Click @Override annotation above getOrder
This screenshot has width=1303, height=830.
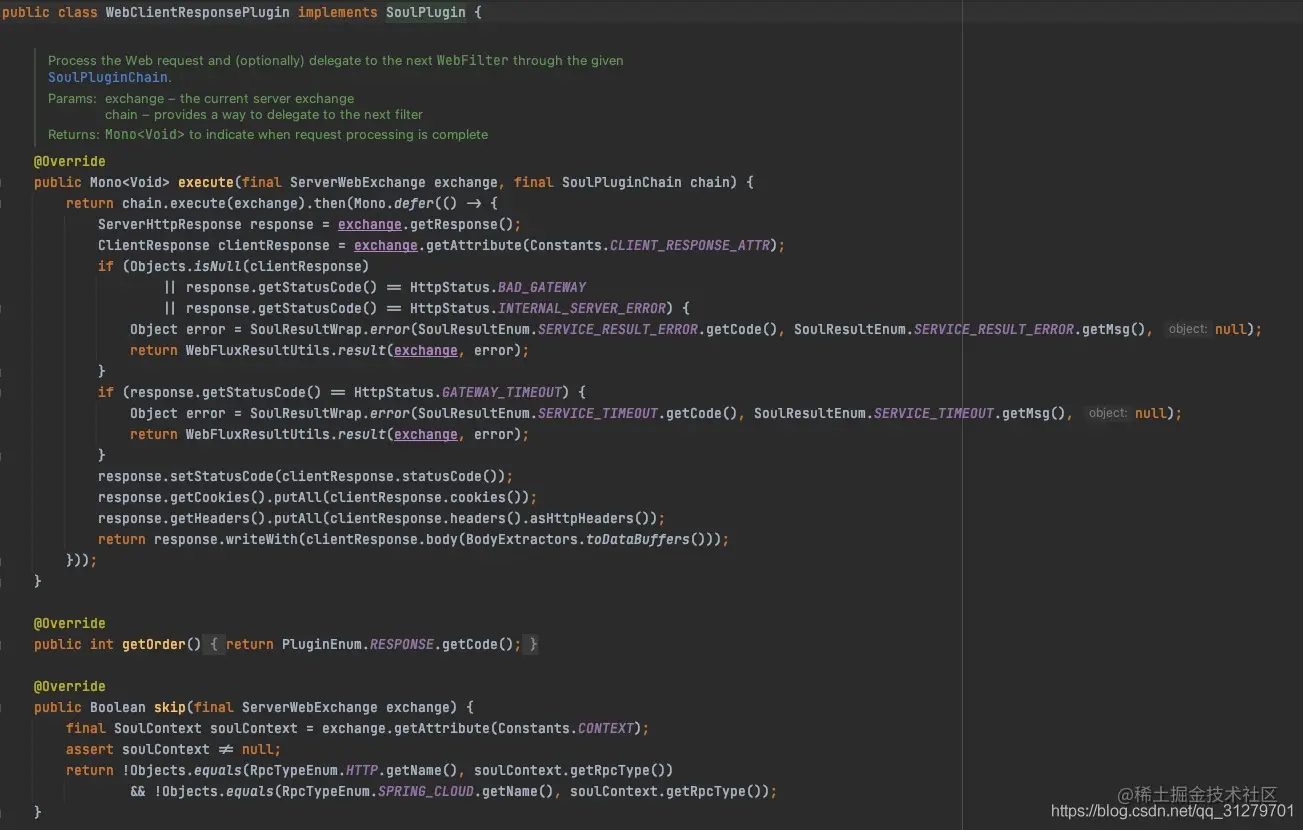(70, 623)
